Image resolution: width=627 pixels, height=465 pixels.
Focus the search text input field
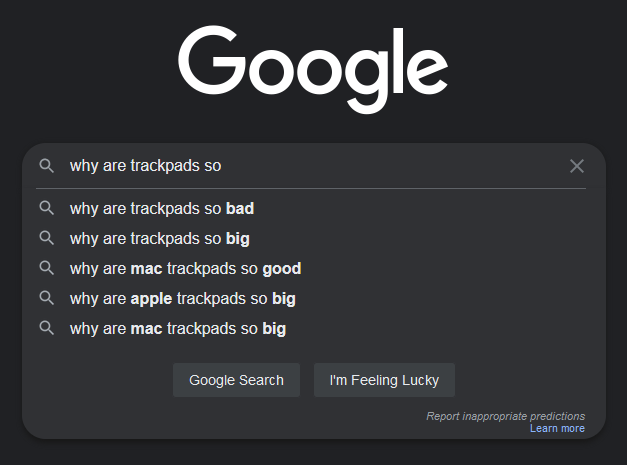(x=316, y=166)
